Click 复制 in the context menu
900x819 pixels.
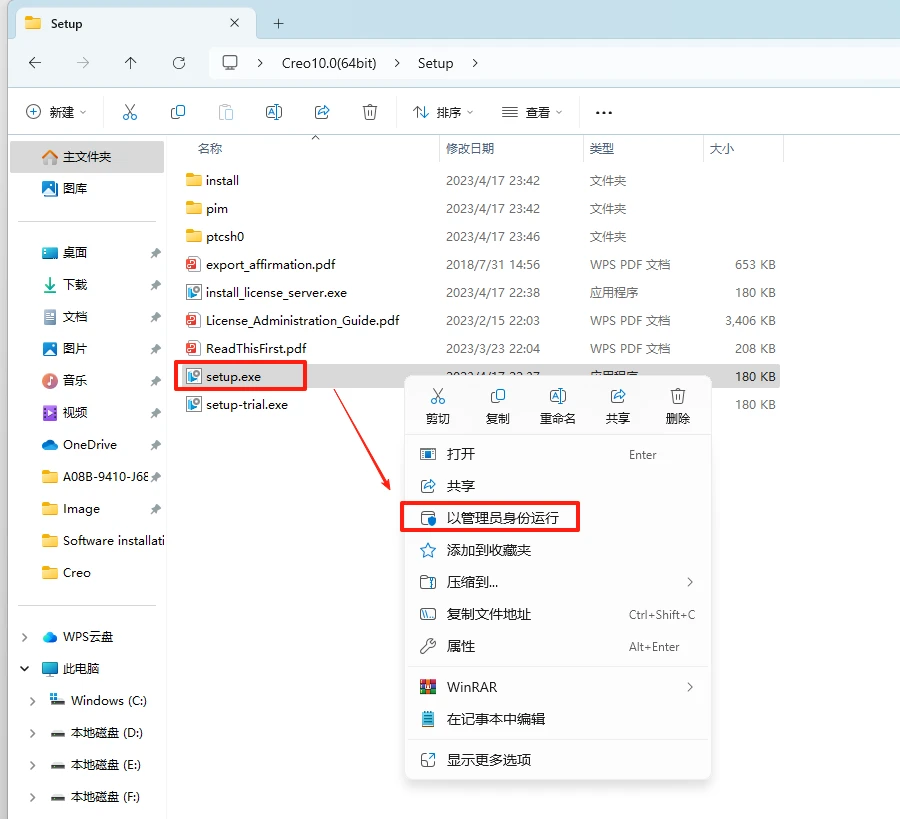(x=498, y=406)
